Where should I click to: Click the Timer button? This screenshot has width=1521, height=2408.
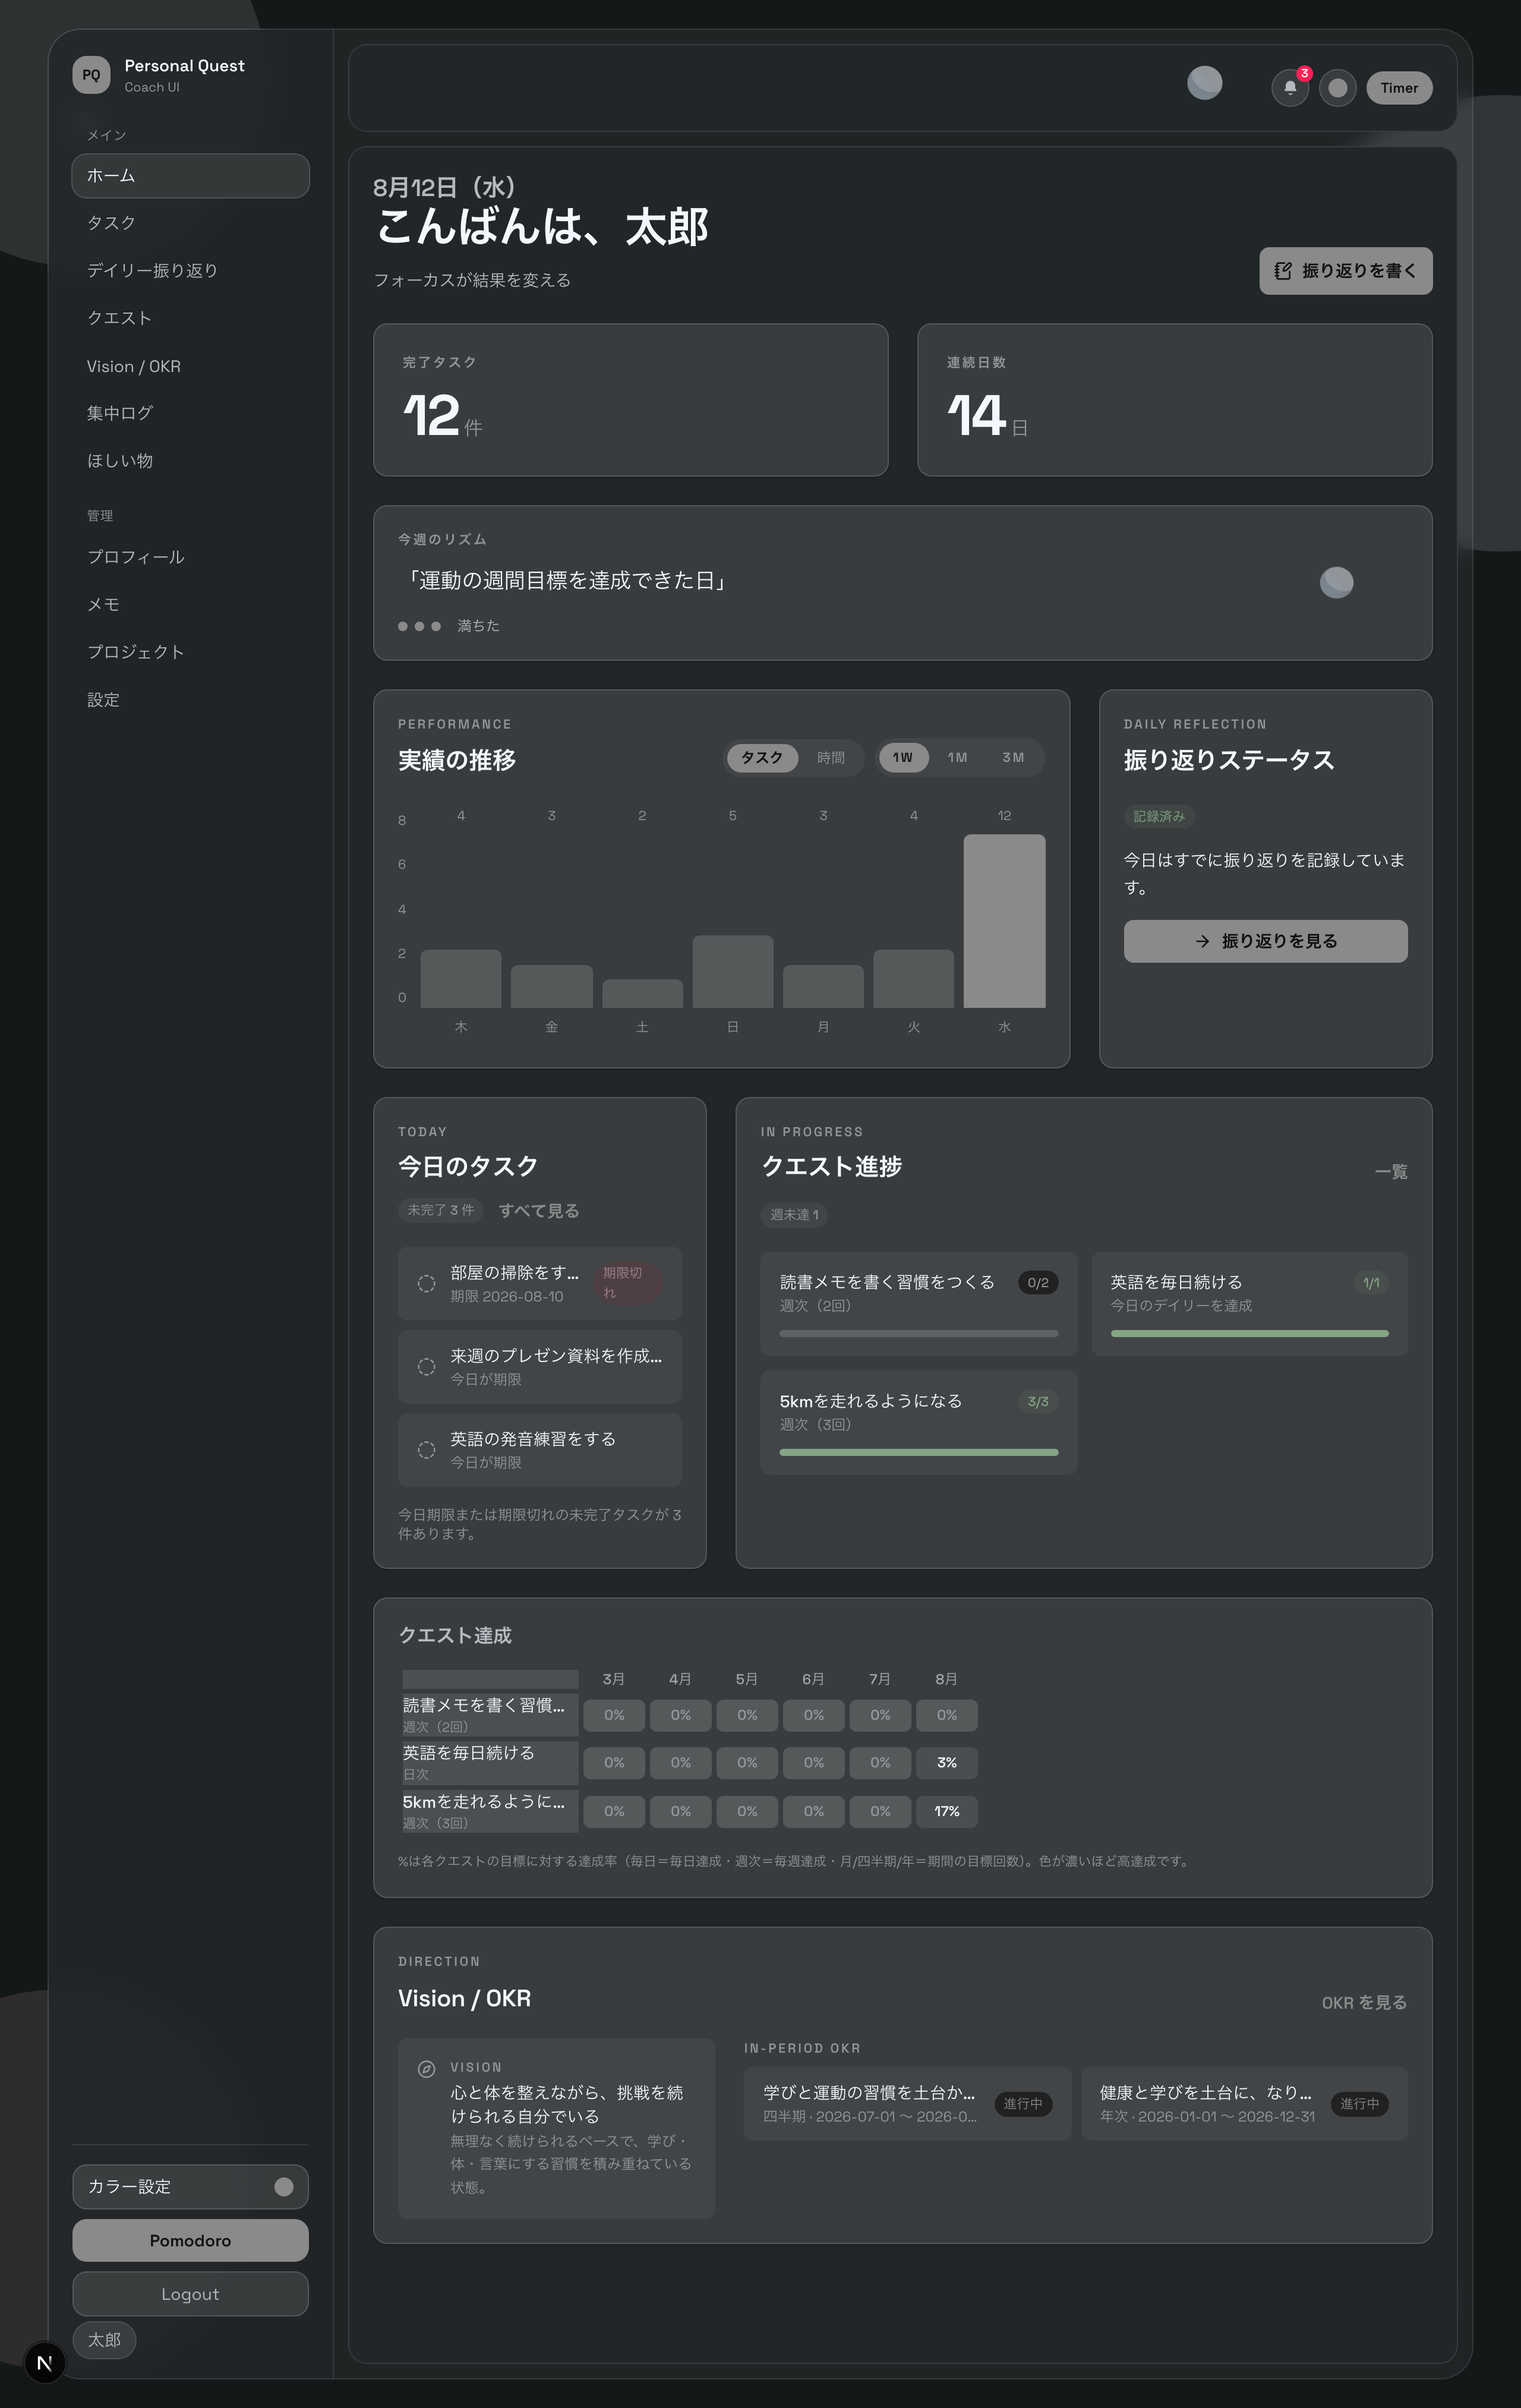coord(1399,88)
